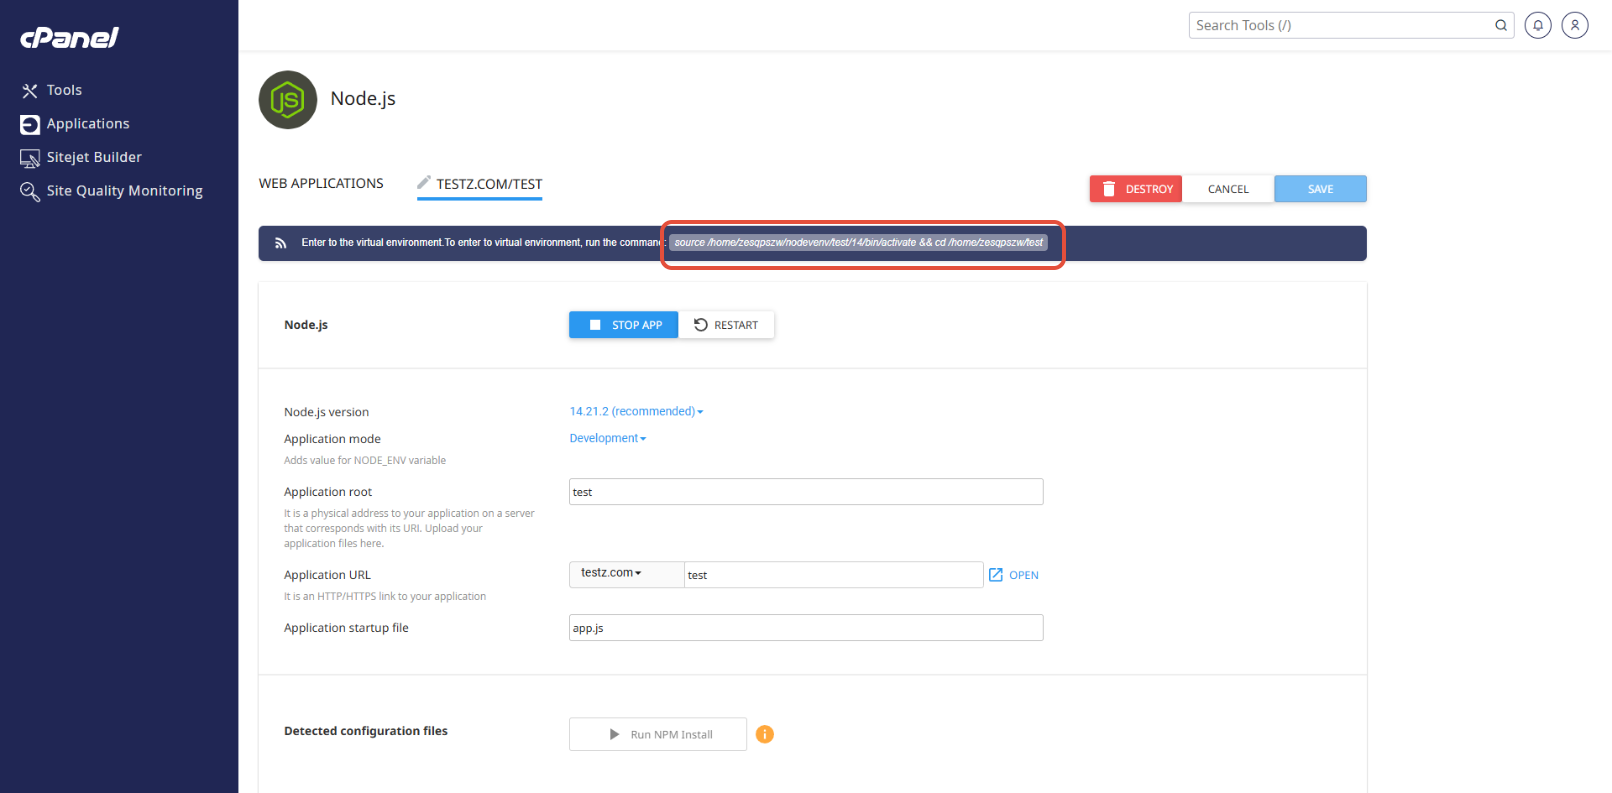The height and width of the screenshot is (793, 1612).
Task: Click the CANCEL button
Action: coord(1228,189)
